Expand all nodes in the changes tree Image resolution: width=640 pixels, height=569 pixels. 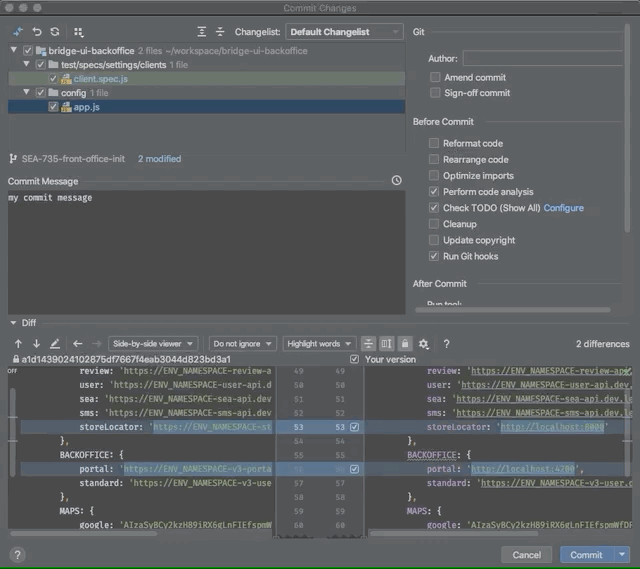point(203,32)
